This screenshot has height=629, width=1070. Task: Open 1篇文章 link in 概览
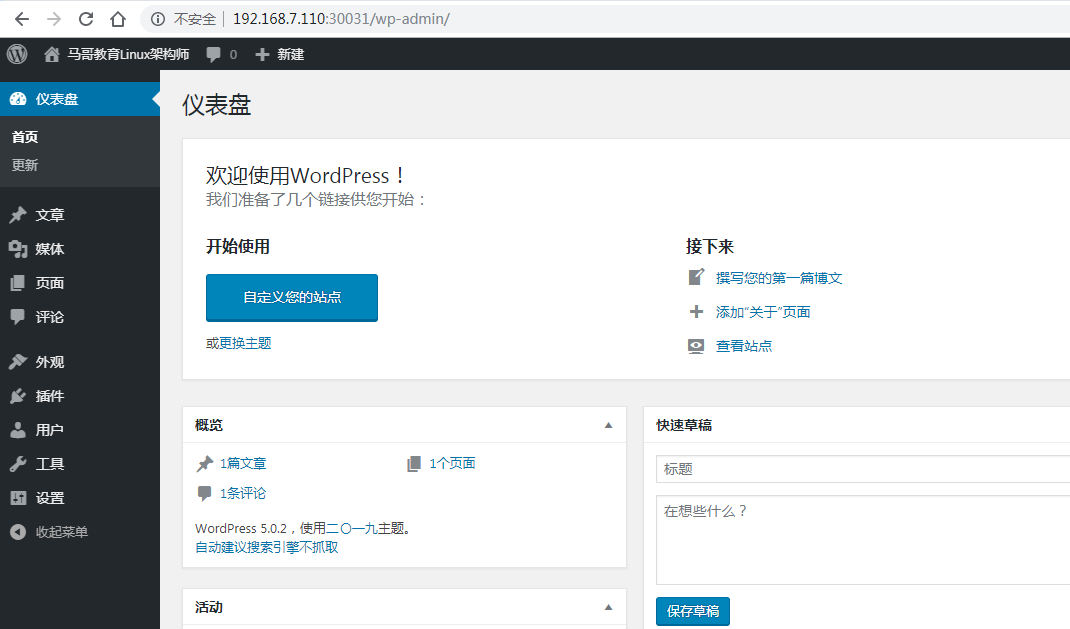tap(243, 464)
